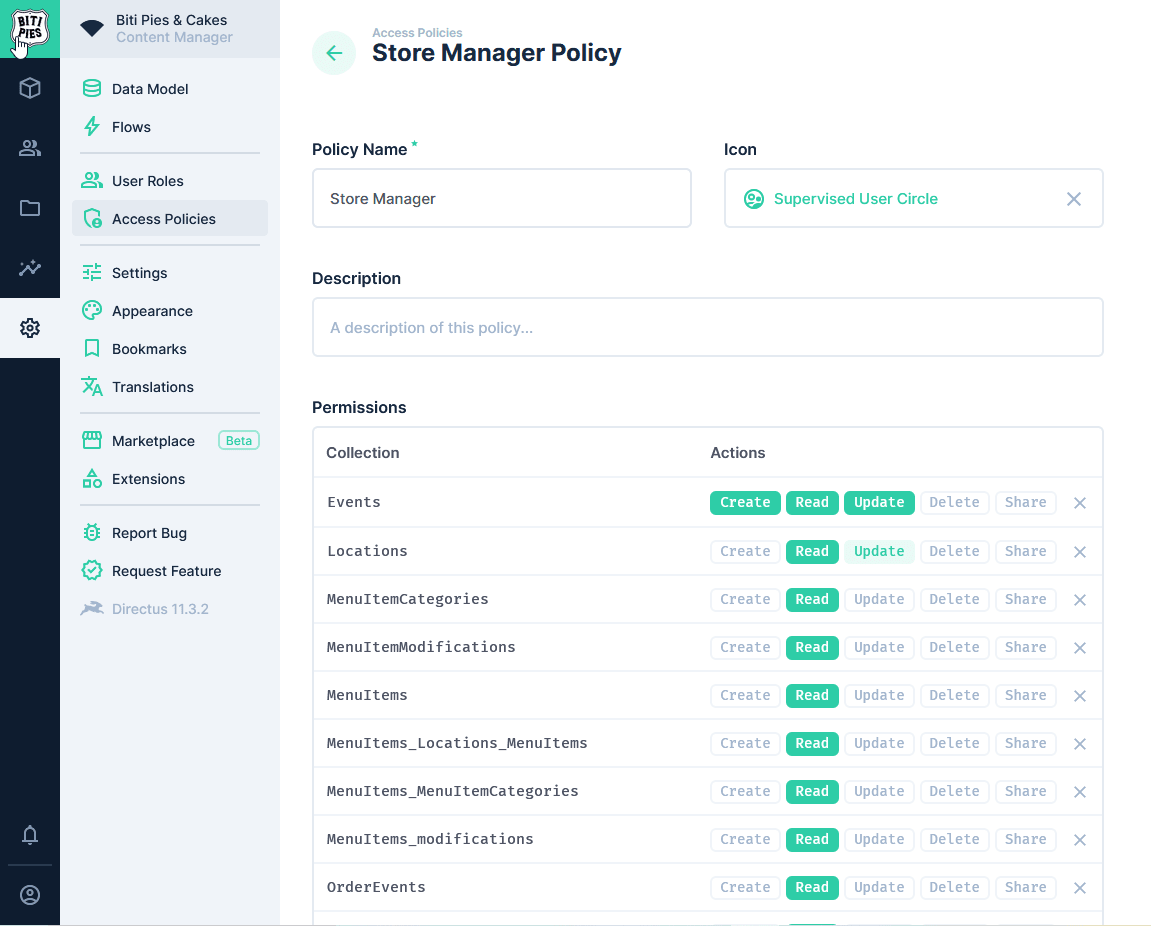
Task: Open the File Library module
Action: (29, 208)
